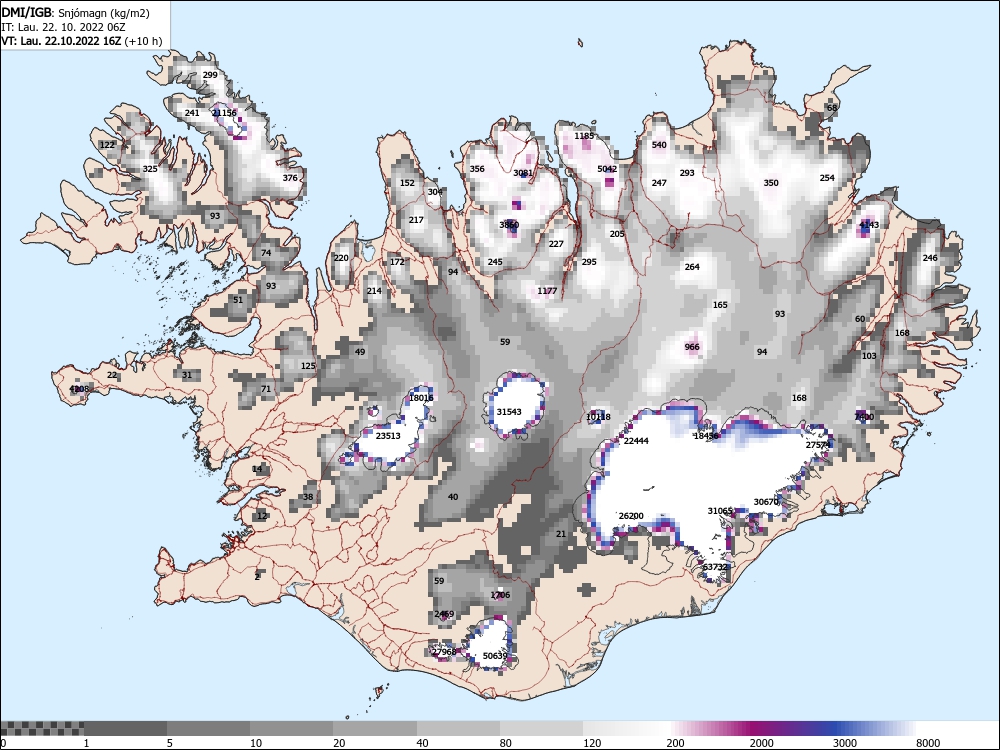Click snow value '71' on the map
This screenshot has height=750, width=1000.
coord(266,389)
